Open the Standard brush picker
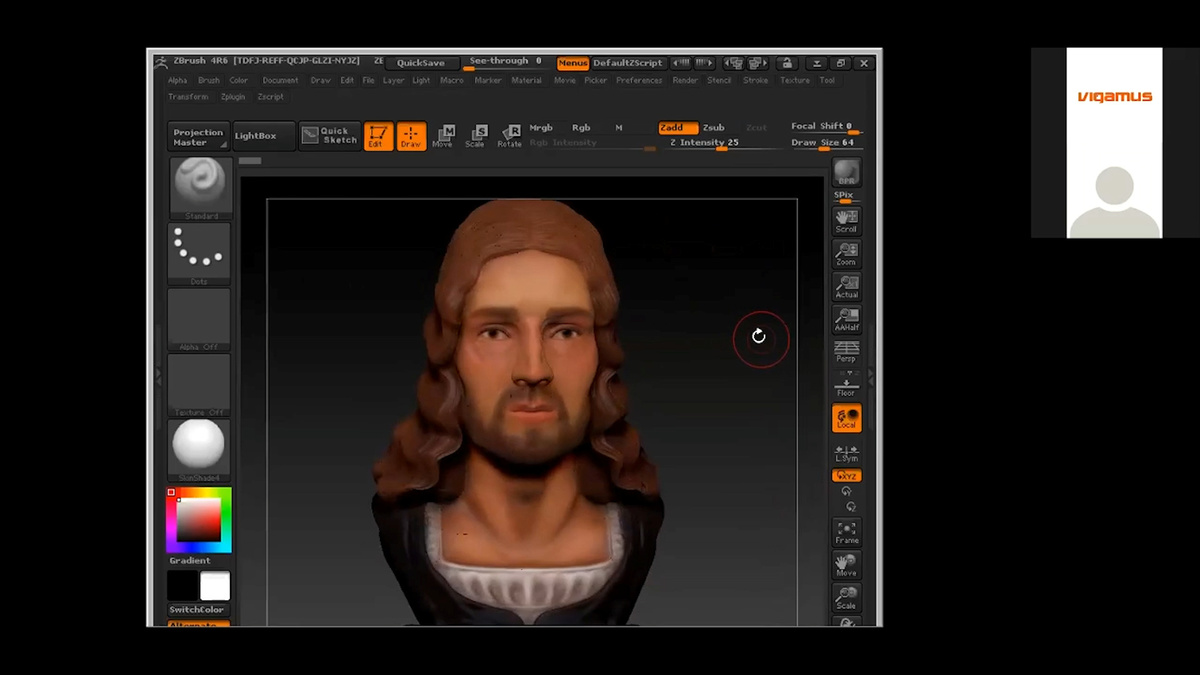 (200, 187)
